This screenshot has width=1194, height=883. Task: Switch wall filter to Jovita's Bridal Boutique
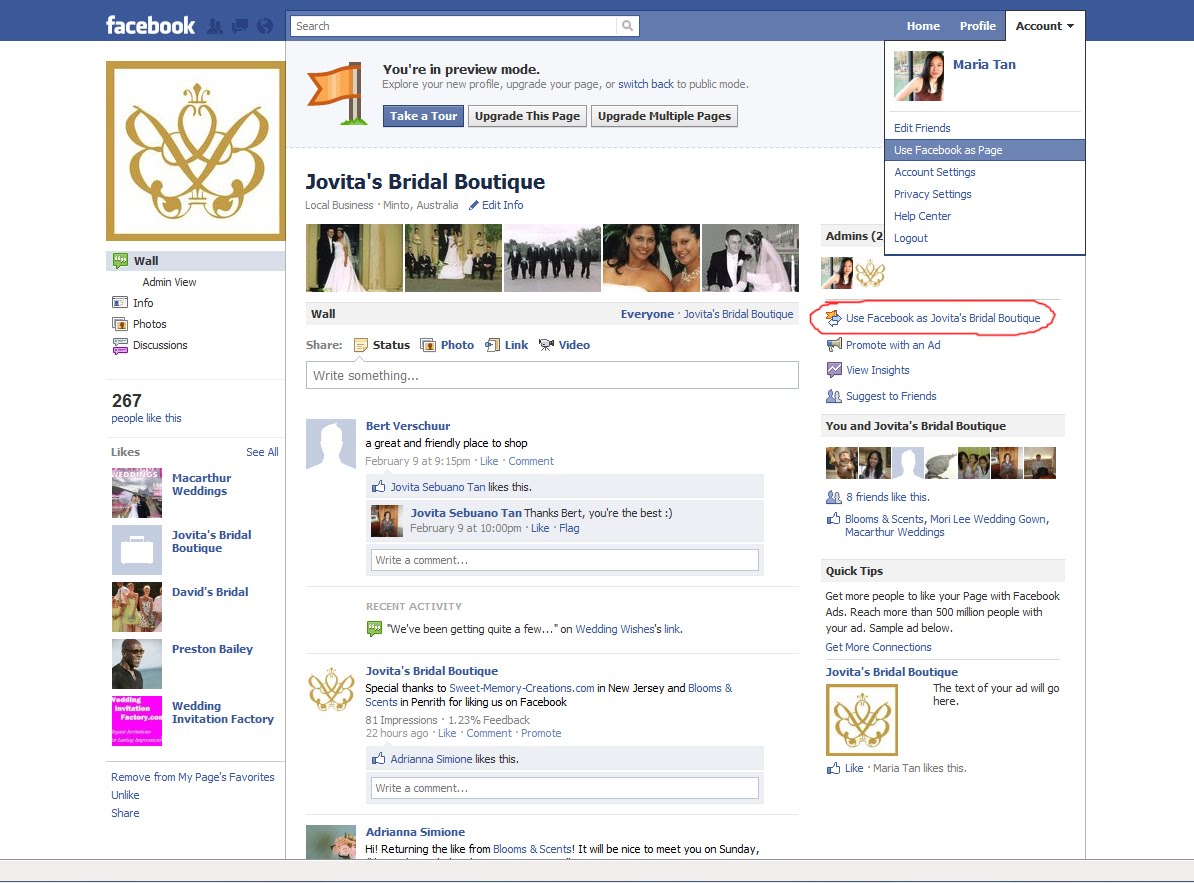click(738, 314)
